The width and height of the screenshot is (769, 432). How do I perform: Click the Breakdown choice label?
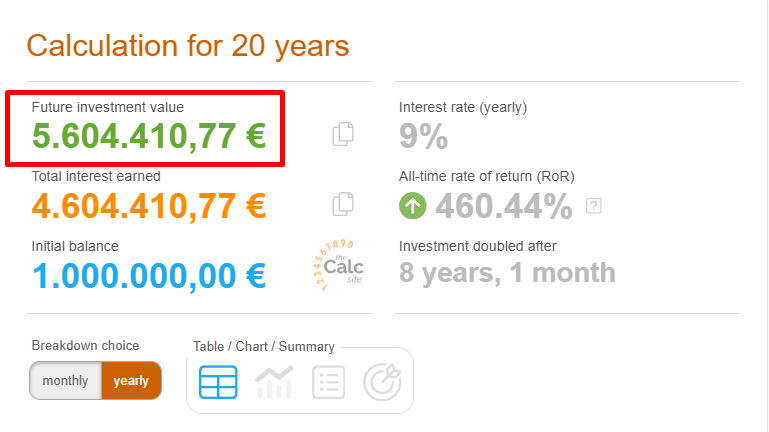coord(85,345)
